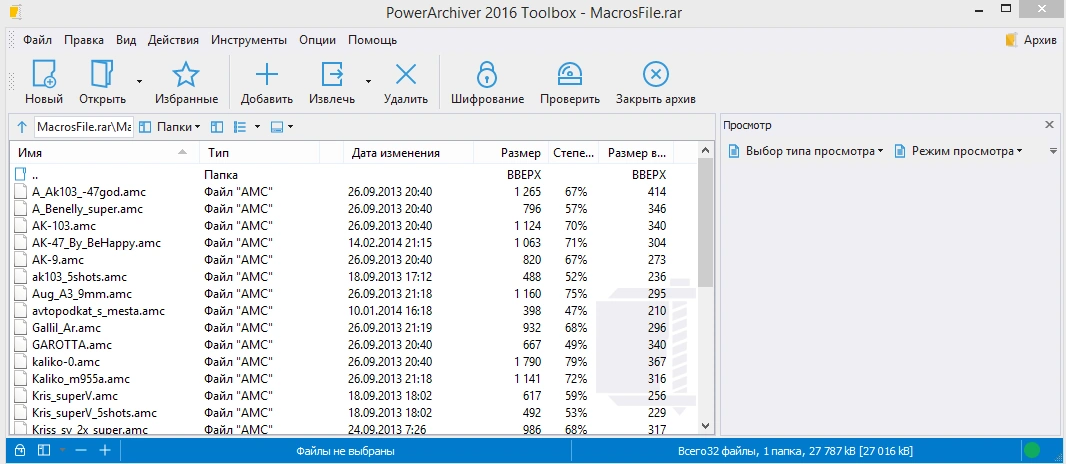The width and height of the screenshot is (1066, 464).
Task: Click the green status indicator circle
Action: (1032, 450)
